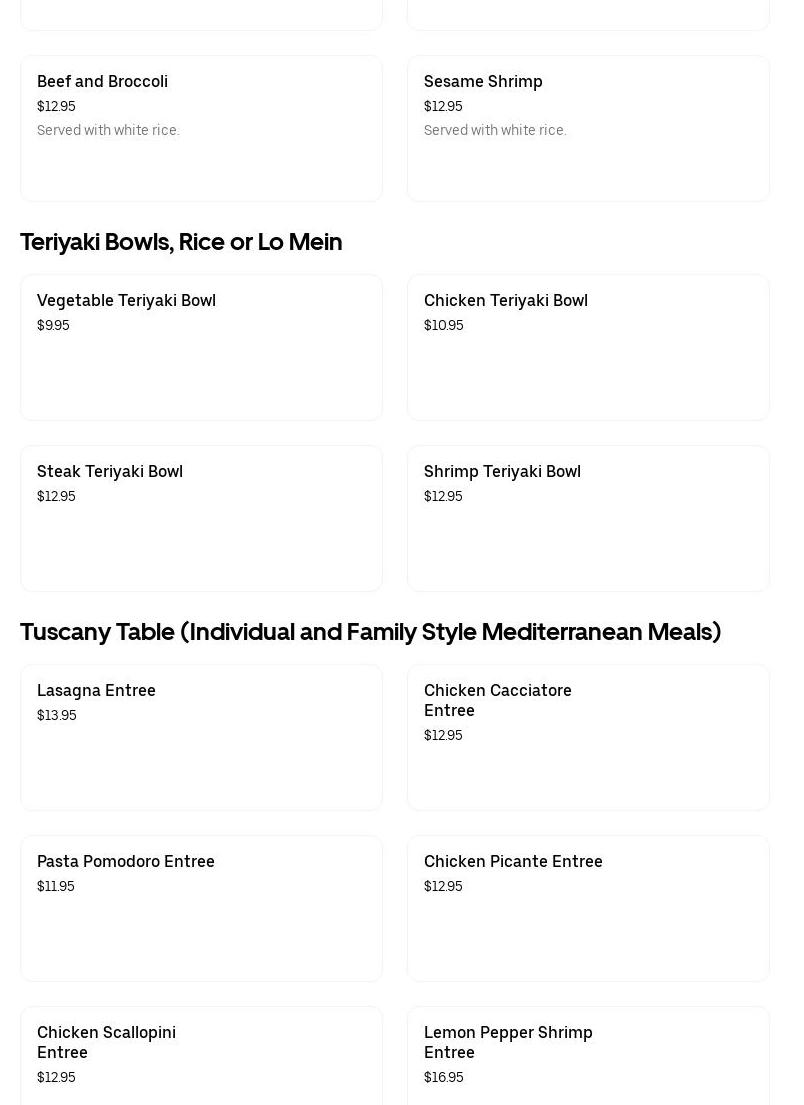Click the Teriyaki Bowls, Rice or Lo Mein heading
Viewport: 804px width, 1105px height.
(x=181, y=242)
